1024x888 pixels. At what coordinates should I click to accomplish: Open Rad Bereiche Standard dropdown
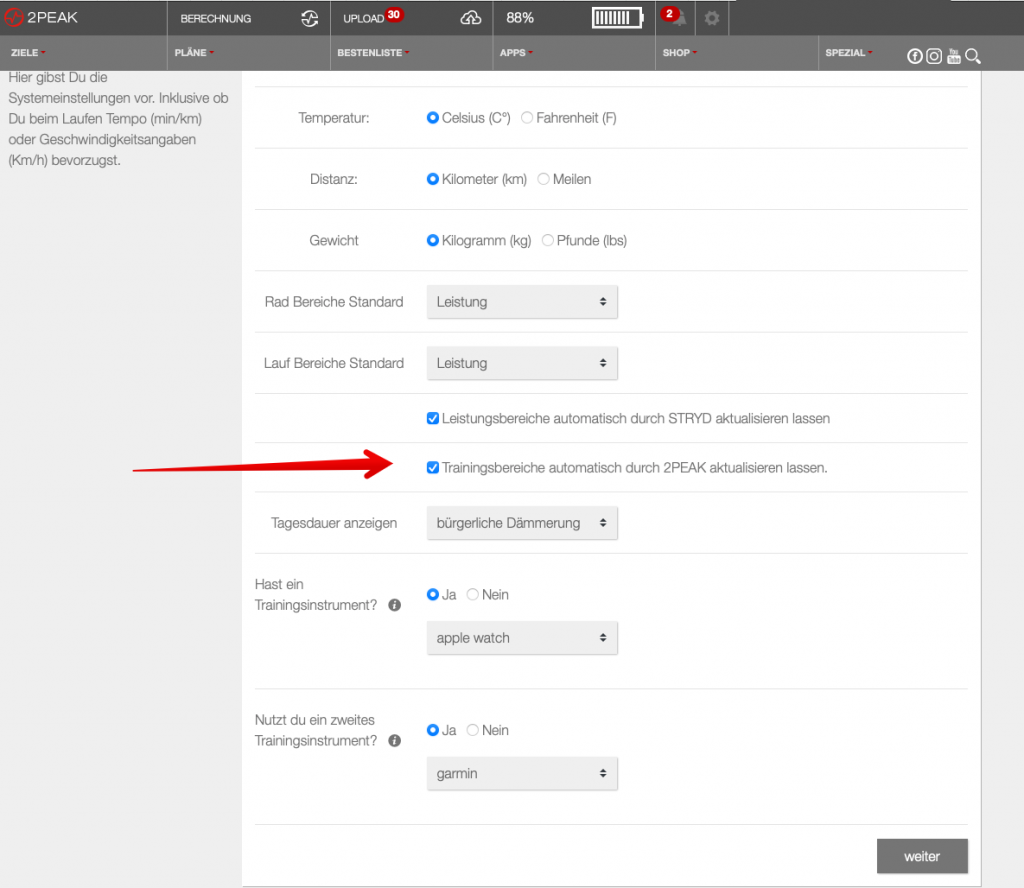pos(522,302)
